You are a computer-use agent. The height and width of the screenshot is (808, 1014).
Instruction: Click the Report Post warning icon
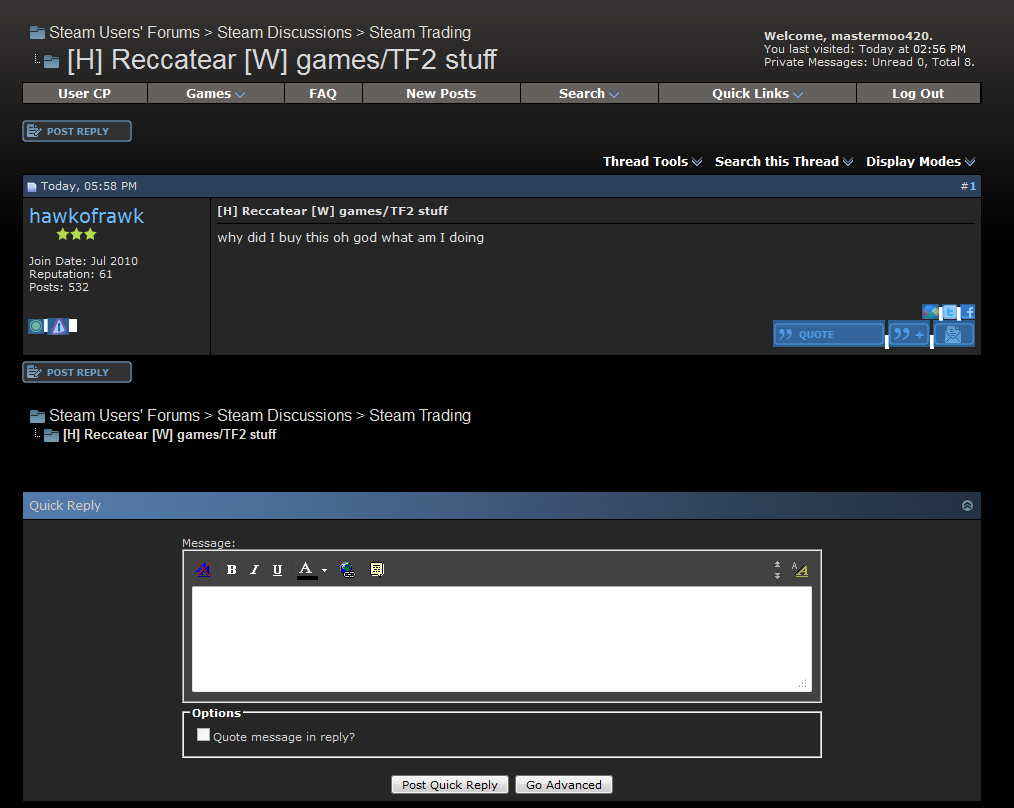click(59, 326)
